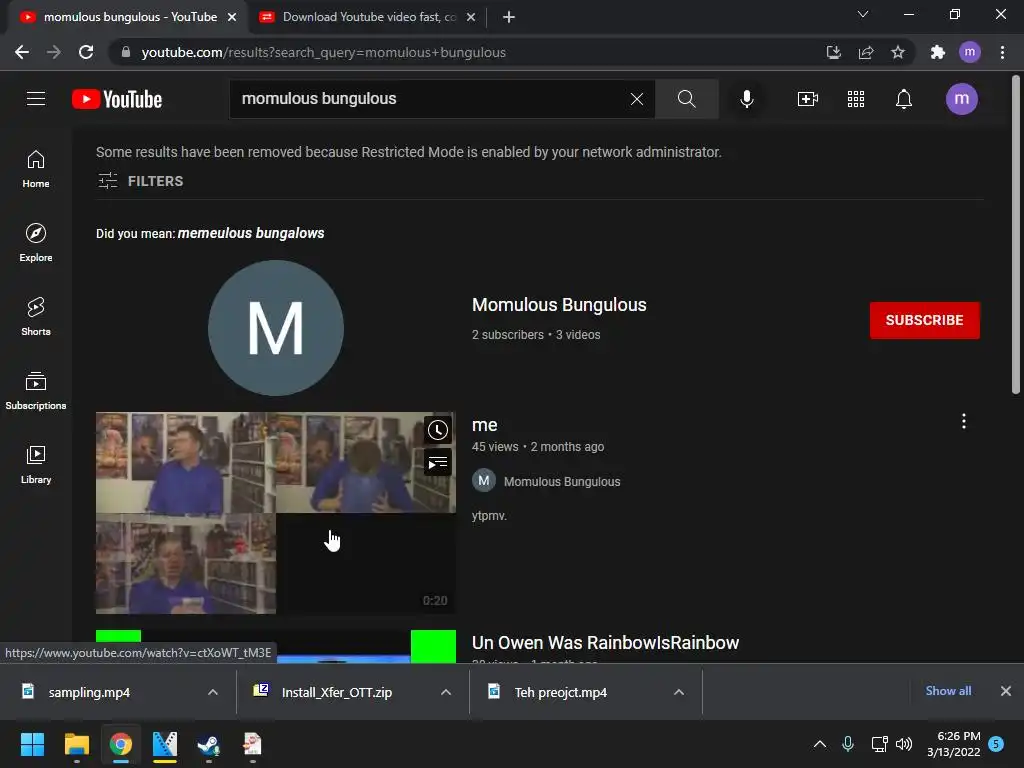The image size is (1024, 768).
Task: Open Explore in the sidebar
Action: pyautogui.click(x=36, y=242)
